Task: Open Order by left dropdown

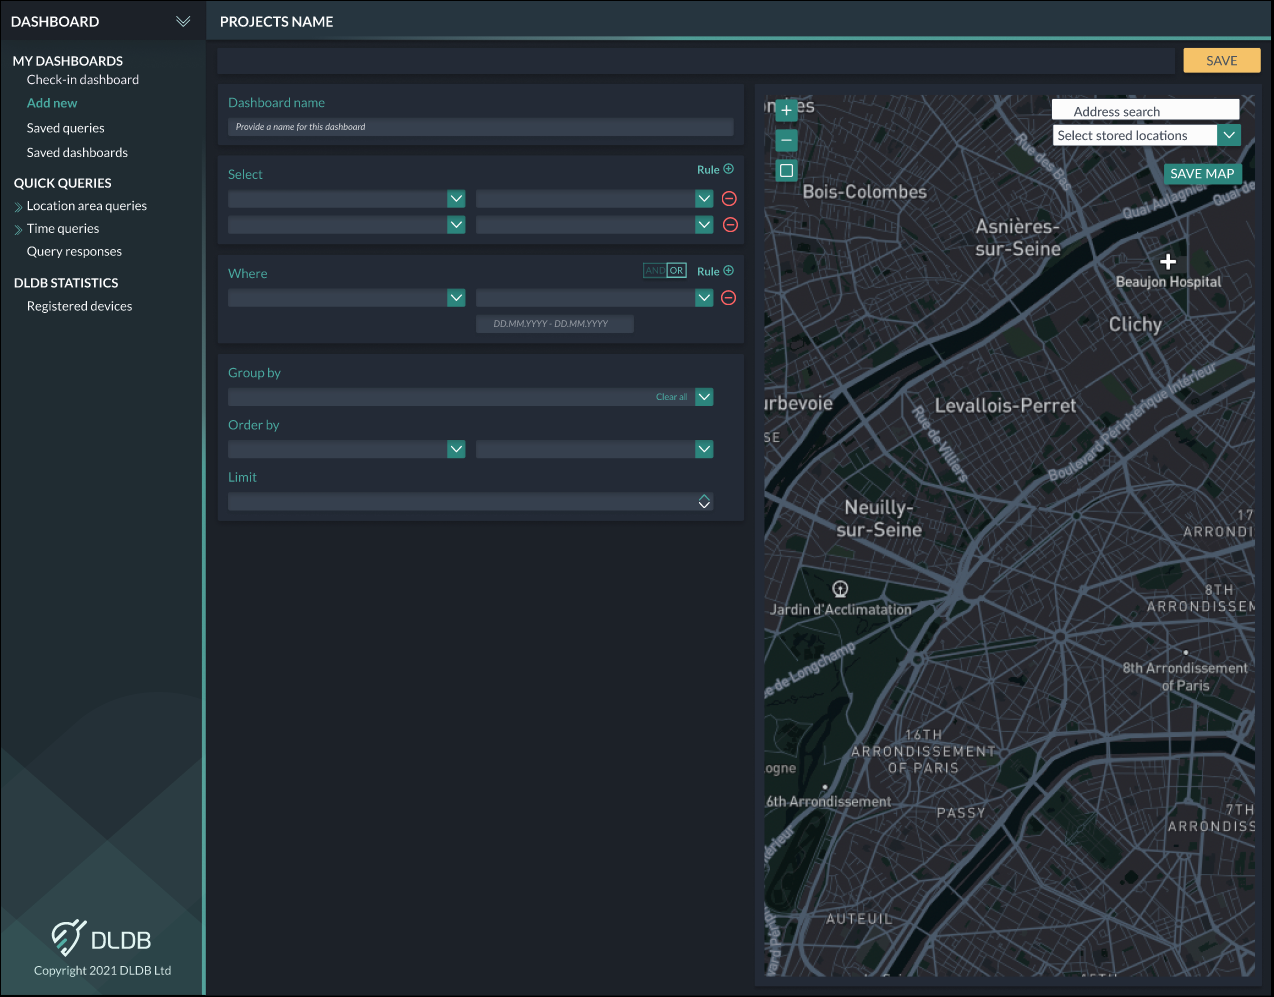Action: click(x=456, y=449)
